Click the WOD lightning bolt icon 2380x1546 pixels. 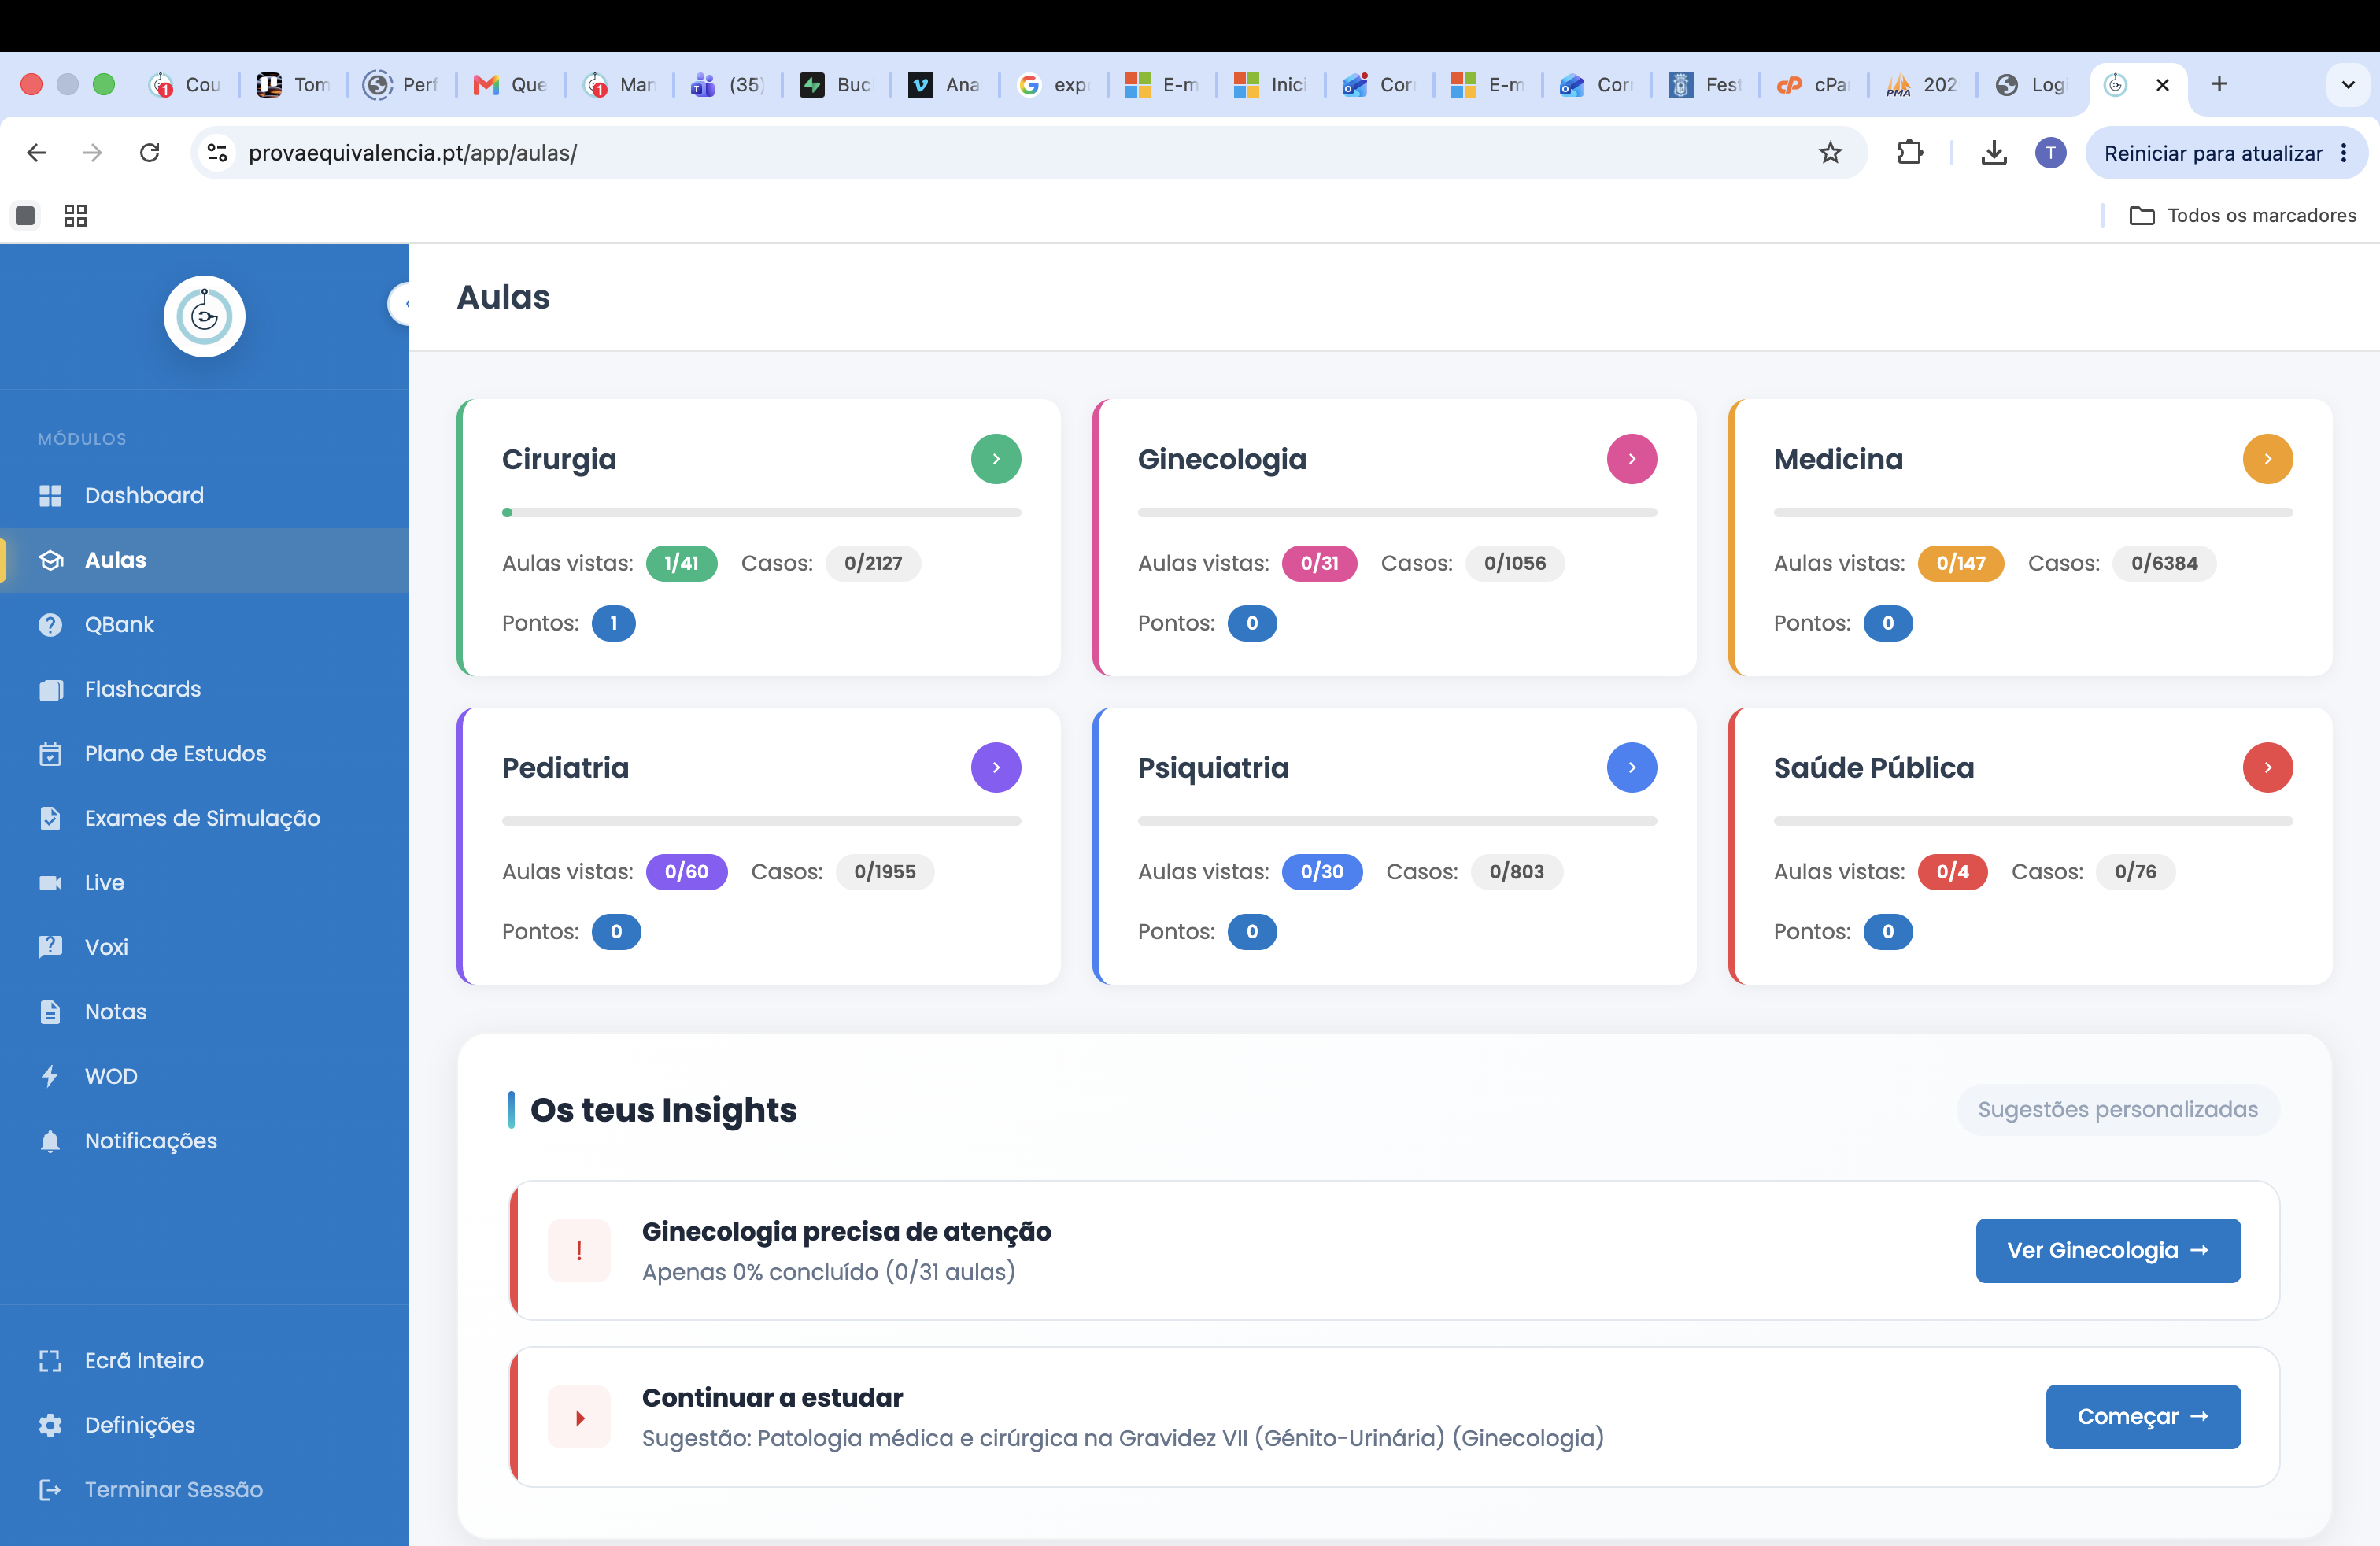50,1076
